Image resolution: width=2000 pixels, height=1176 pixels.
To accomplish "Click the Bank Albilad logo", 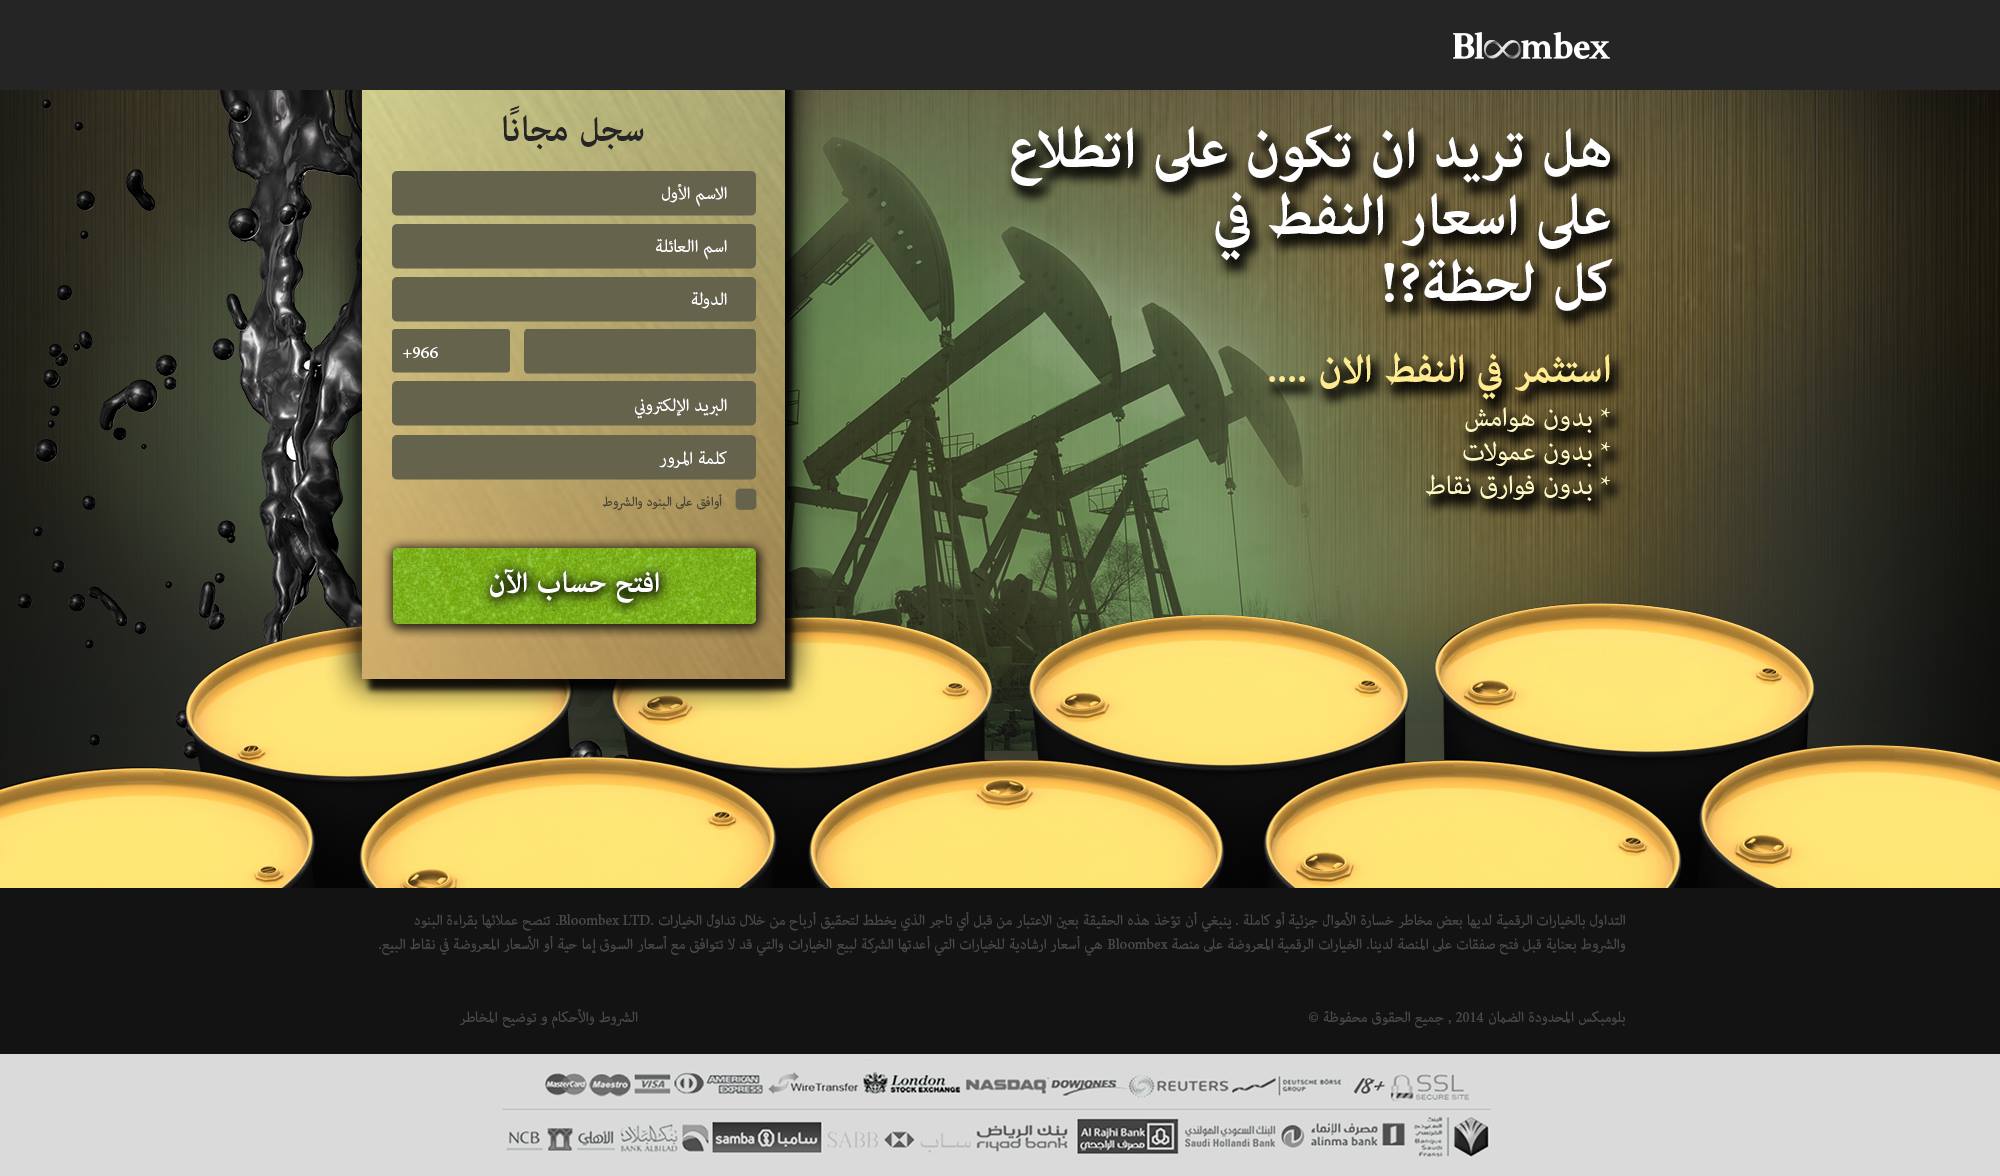I will [x=664, y=1138].
